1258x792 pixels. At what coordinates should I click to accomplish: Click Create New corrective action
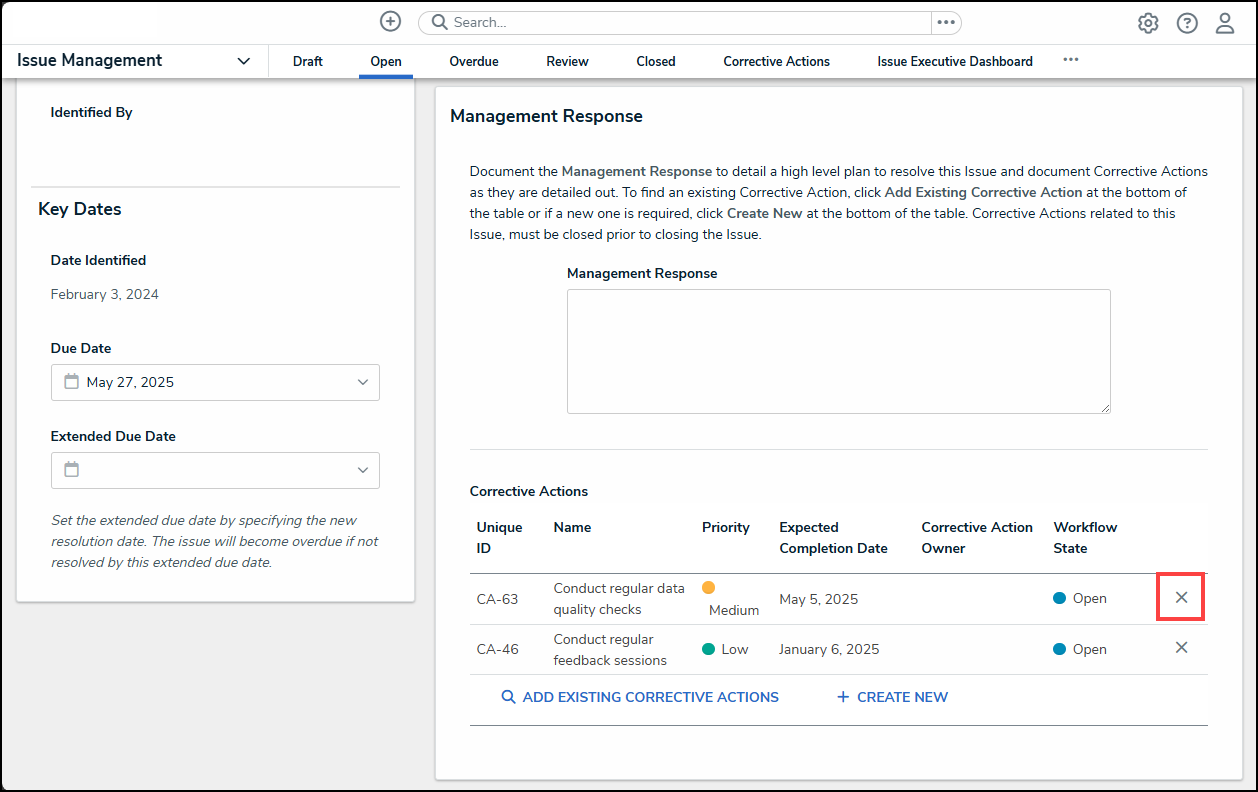pyautogui.click(x=892, y=697)
